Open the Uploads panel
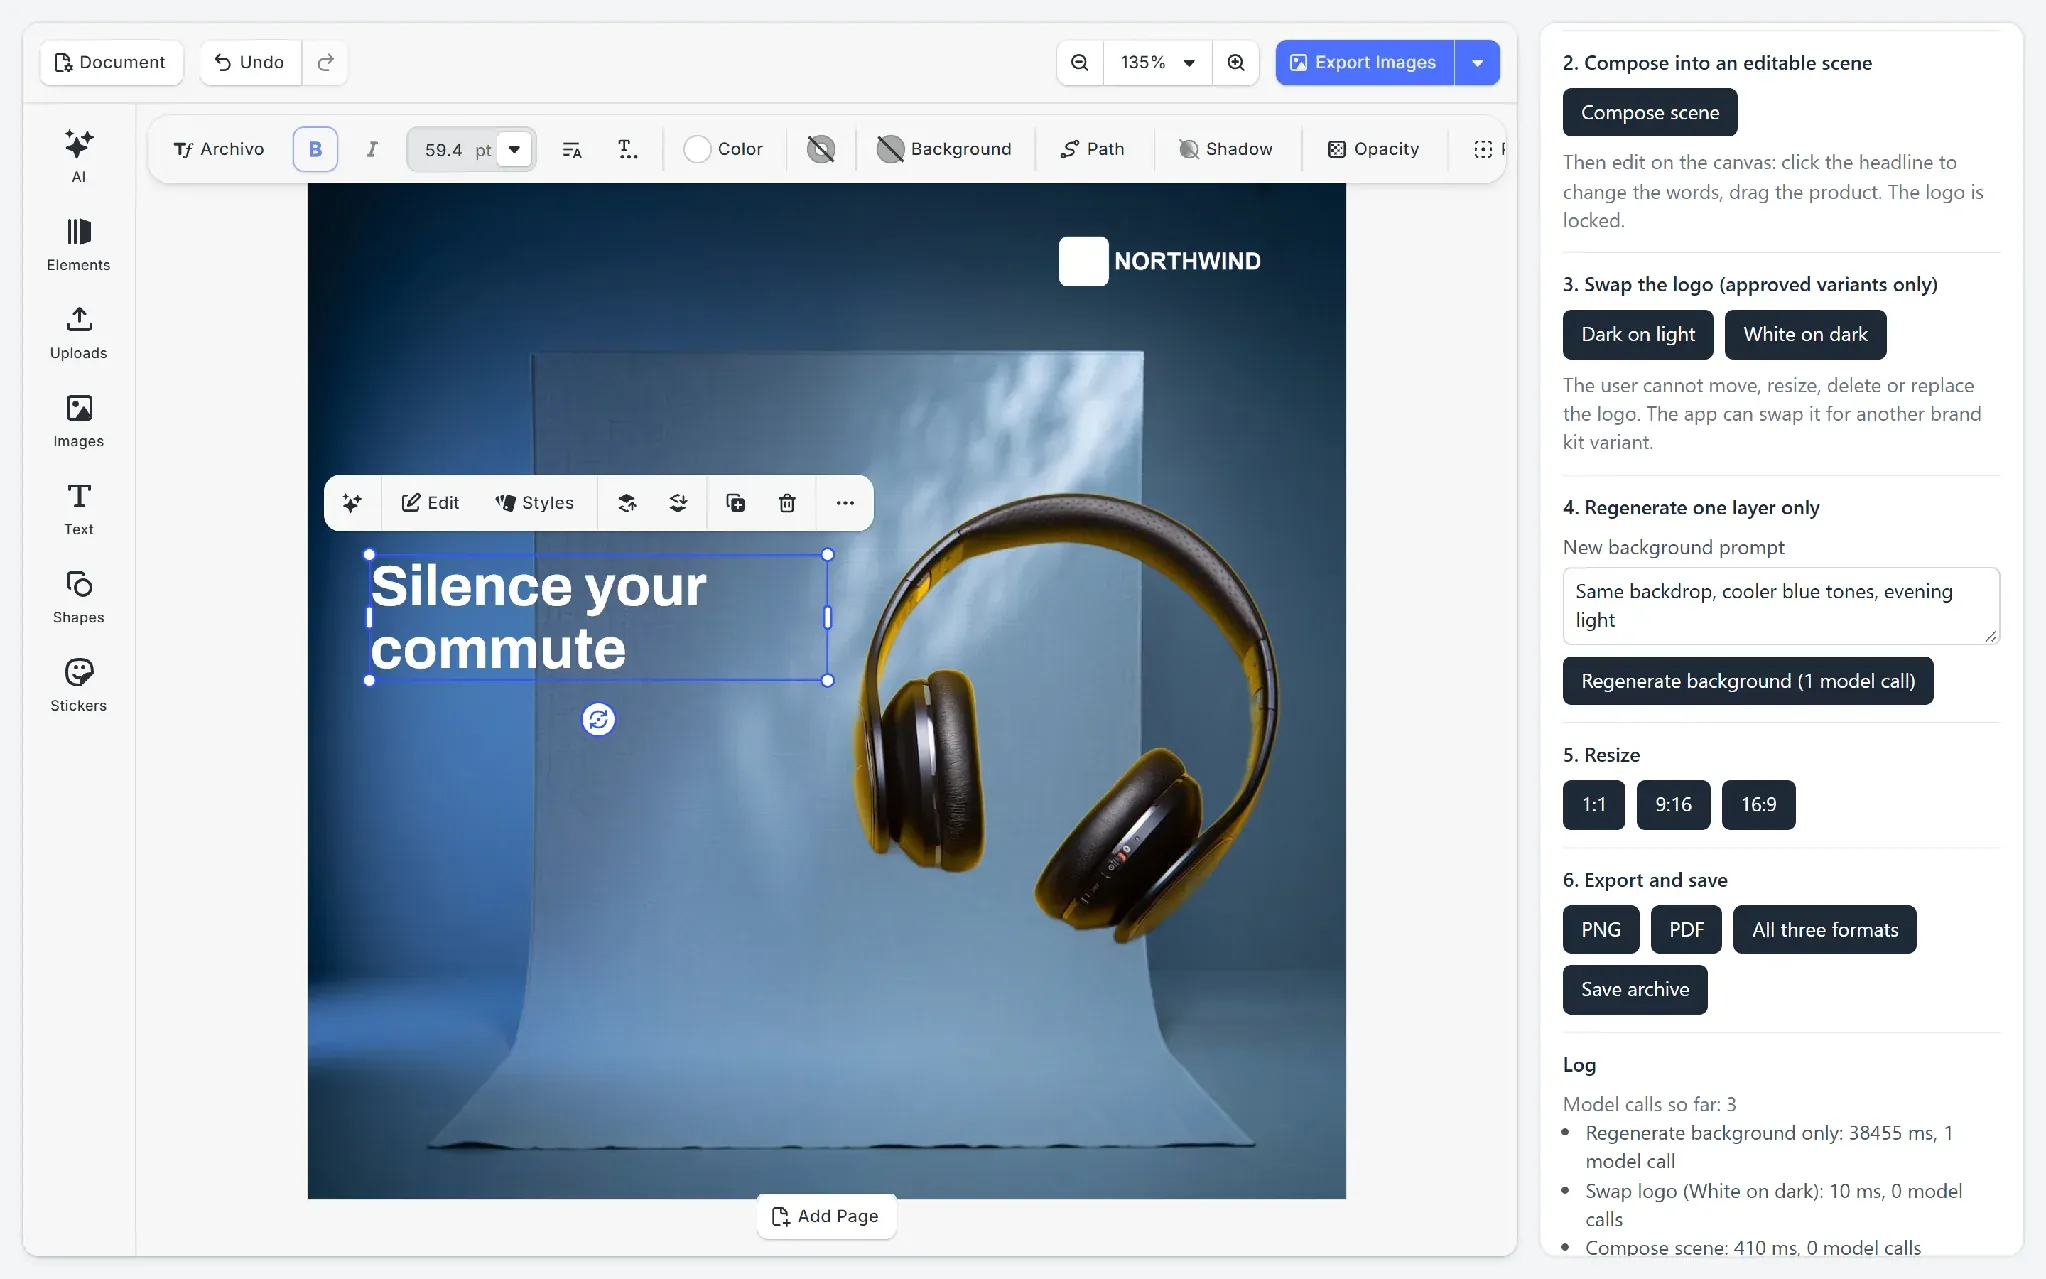The width and height of the screenshot is (2046, 1279). pos(78,332)
